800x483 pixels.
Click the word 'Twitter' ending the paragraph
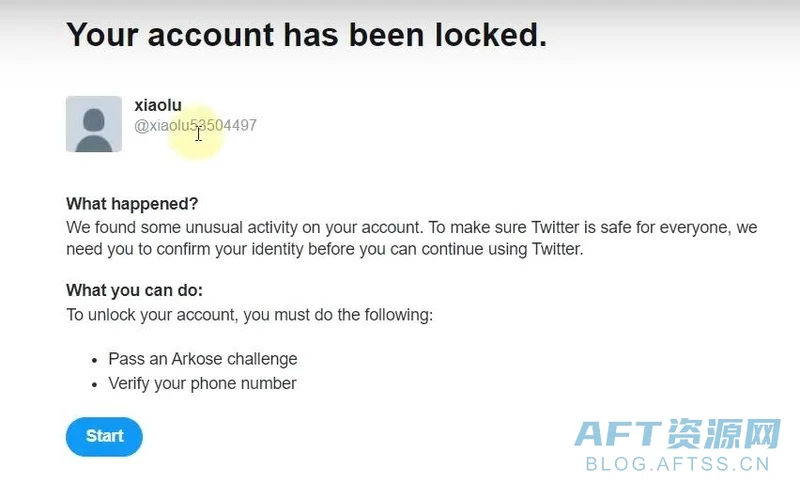(557, 249)
